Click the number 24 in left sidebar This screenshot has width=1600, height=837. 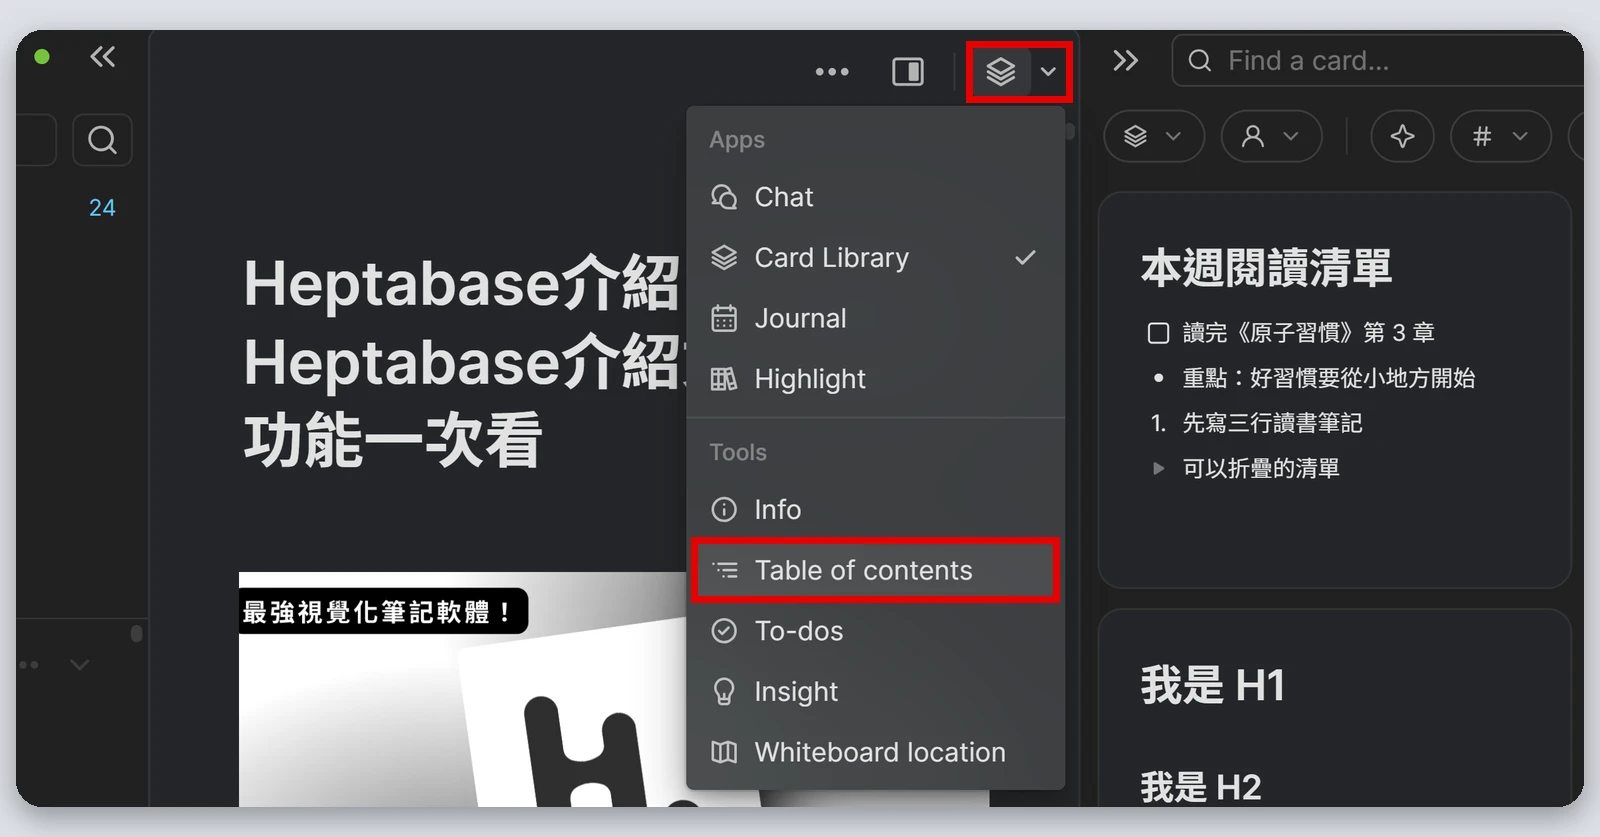102,208
